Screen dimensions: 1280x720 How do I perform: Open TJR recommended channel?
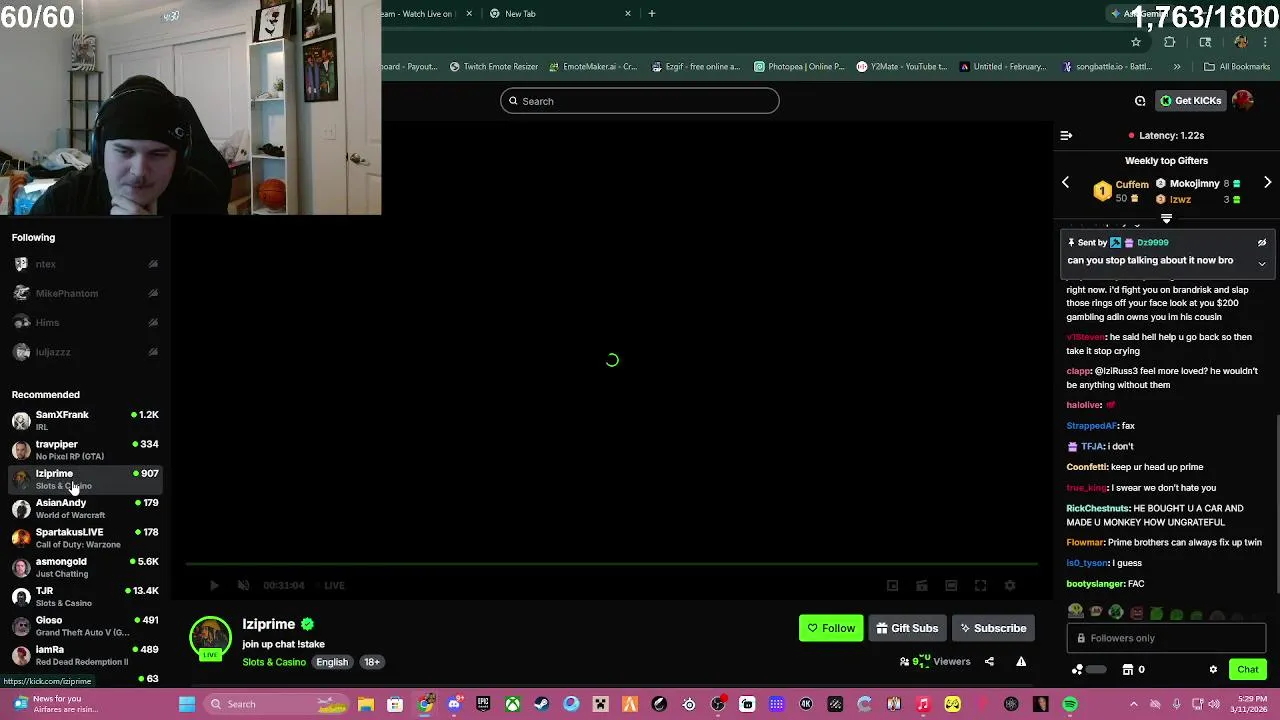85,596
